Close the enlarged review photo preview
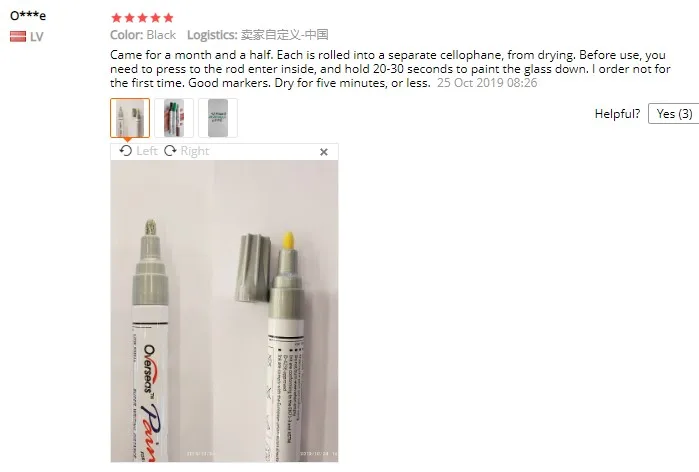699x472 pixels. click(324, 152)
